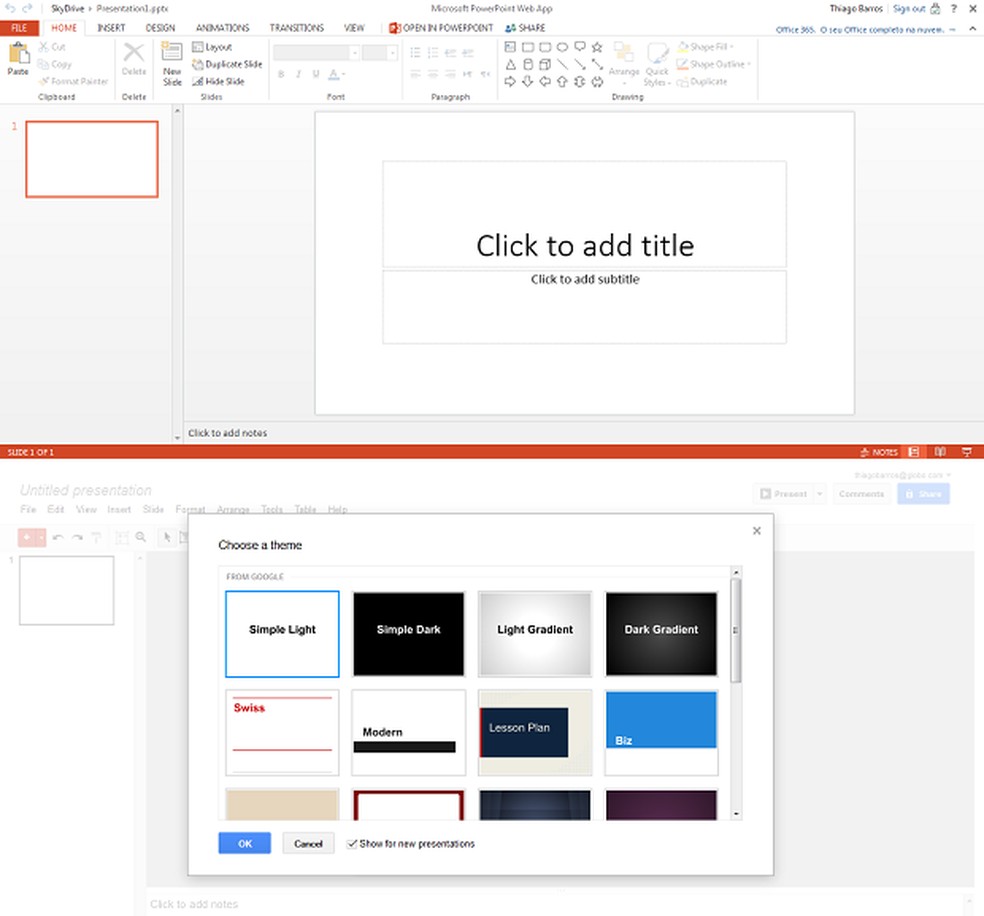984x916 pixels.
Task: Open the Format menu in Google Slides
Action: coord(190,509)
